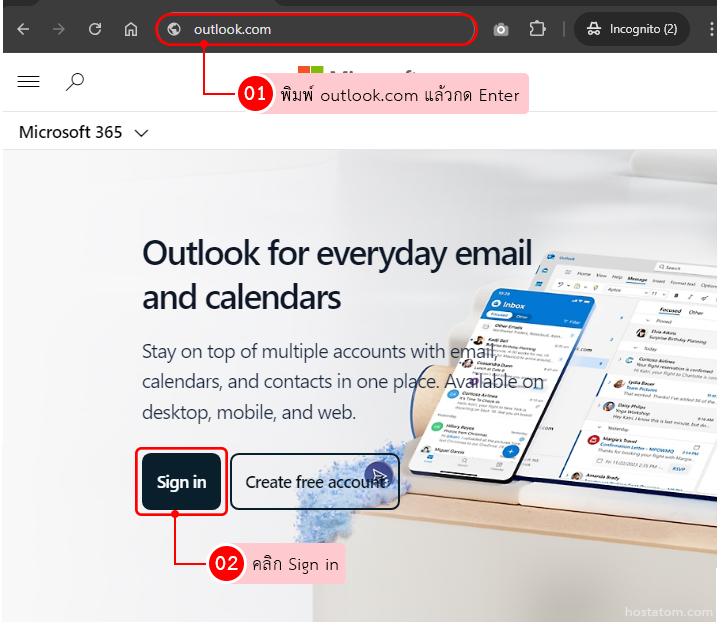This screenshot has width=720, height=622.
Task: Click the Incognito (2) indicator
Action: click(632, 29)
